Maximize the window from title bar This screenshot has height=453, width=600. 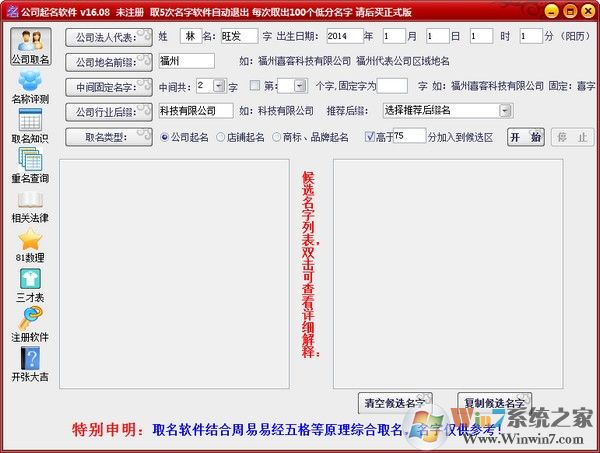coord(570,11)
